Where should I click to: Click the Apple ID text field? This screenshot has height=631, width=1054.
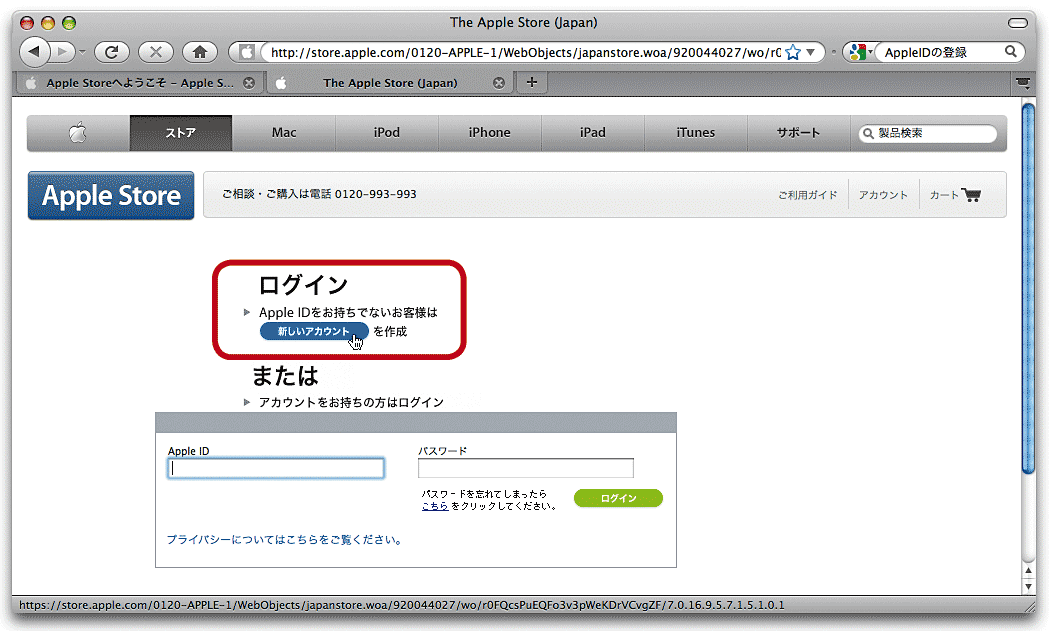pyautogui.click(x=276, y=468)
